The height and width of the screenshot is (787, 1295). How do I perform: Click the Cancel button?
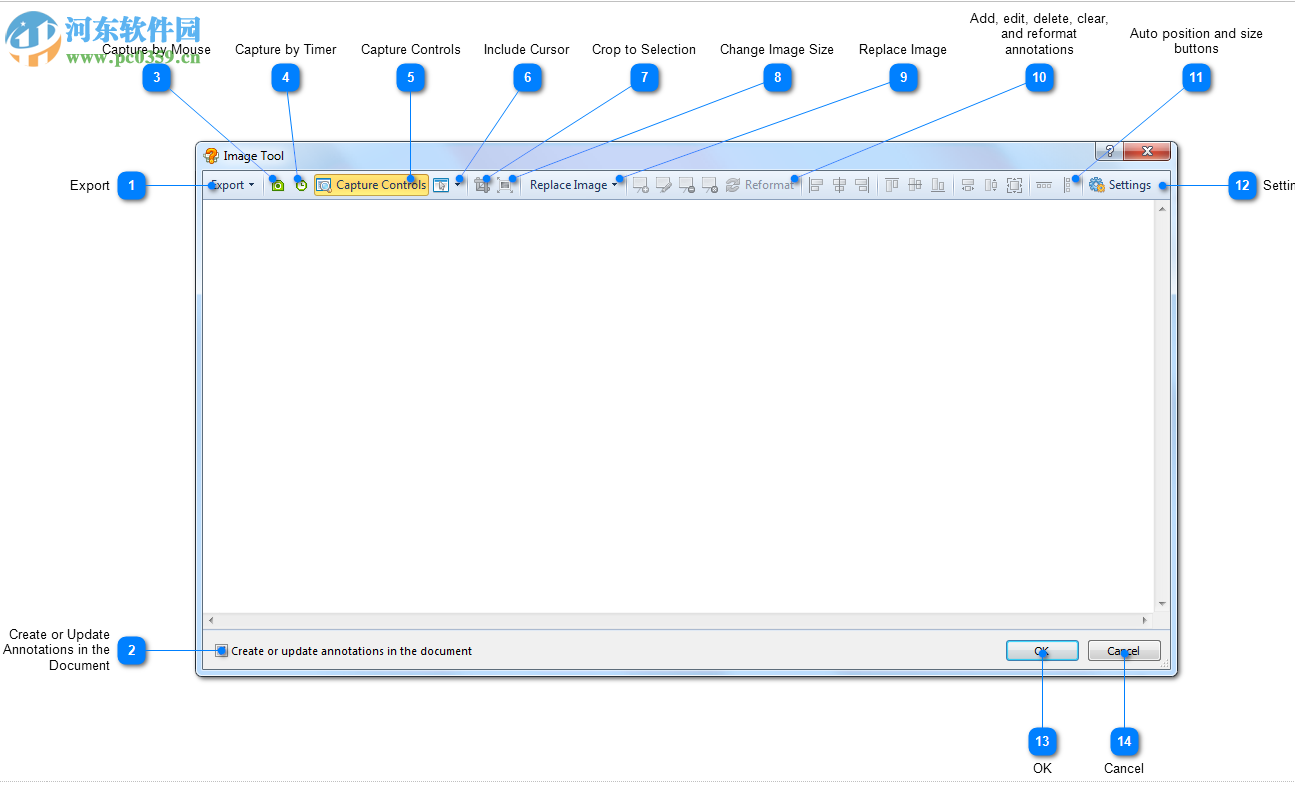[1123, 651]
